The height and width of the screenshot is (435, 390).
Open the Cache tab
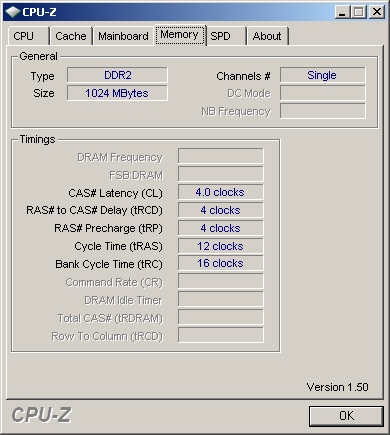coord(71,36)
